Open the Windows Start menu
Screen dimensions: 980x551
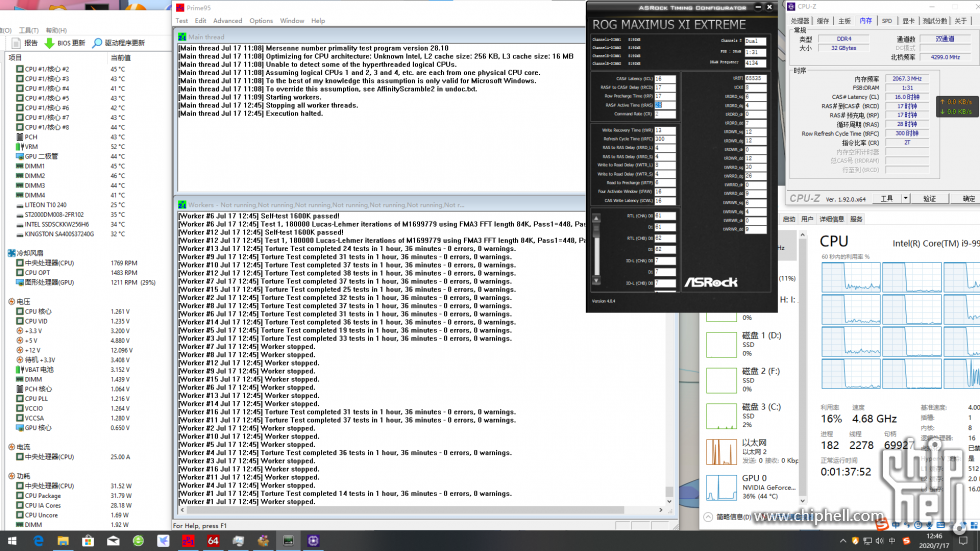tap(12, 541)
